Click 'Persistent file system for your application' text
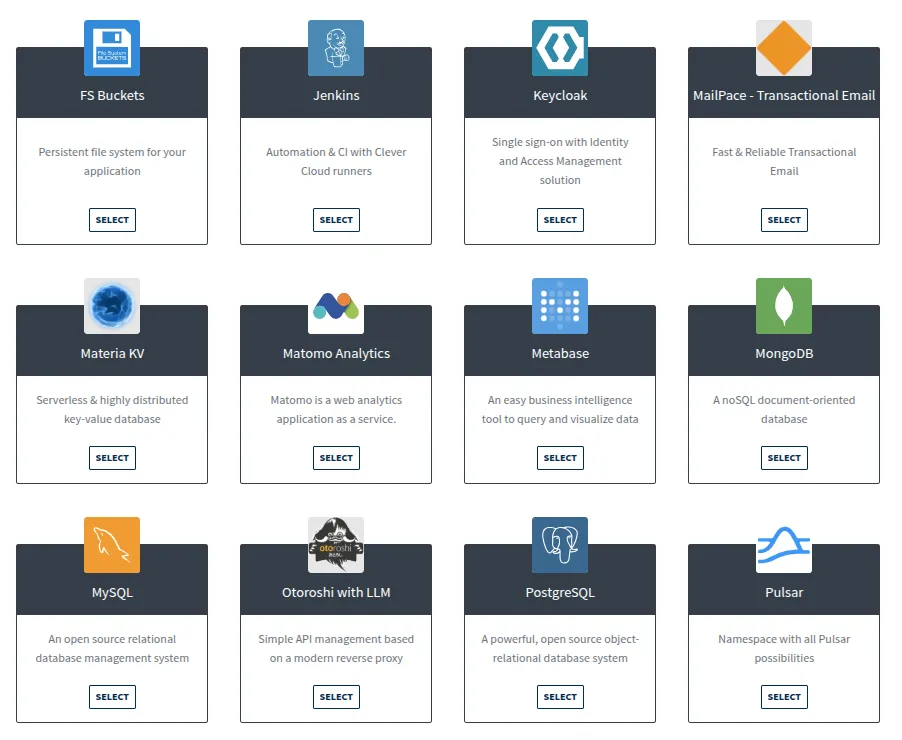 pyautogui.click(x=112, y=162)
